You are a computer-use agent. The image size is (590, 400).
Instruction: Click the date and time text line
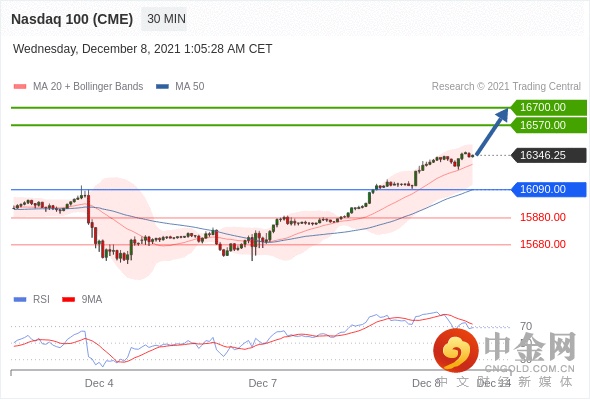tap(142, 49)
